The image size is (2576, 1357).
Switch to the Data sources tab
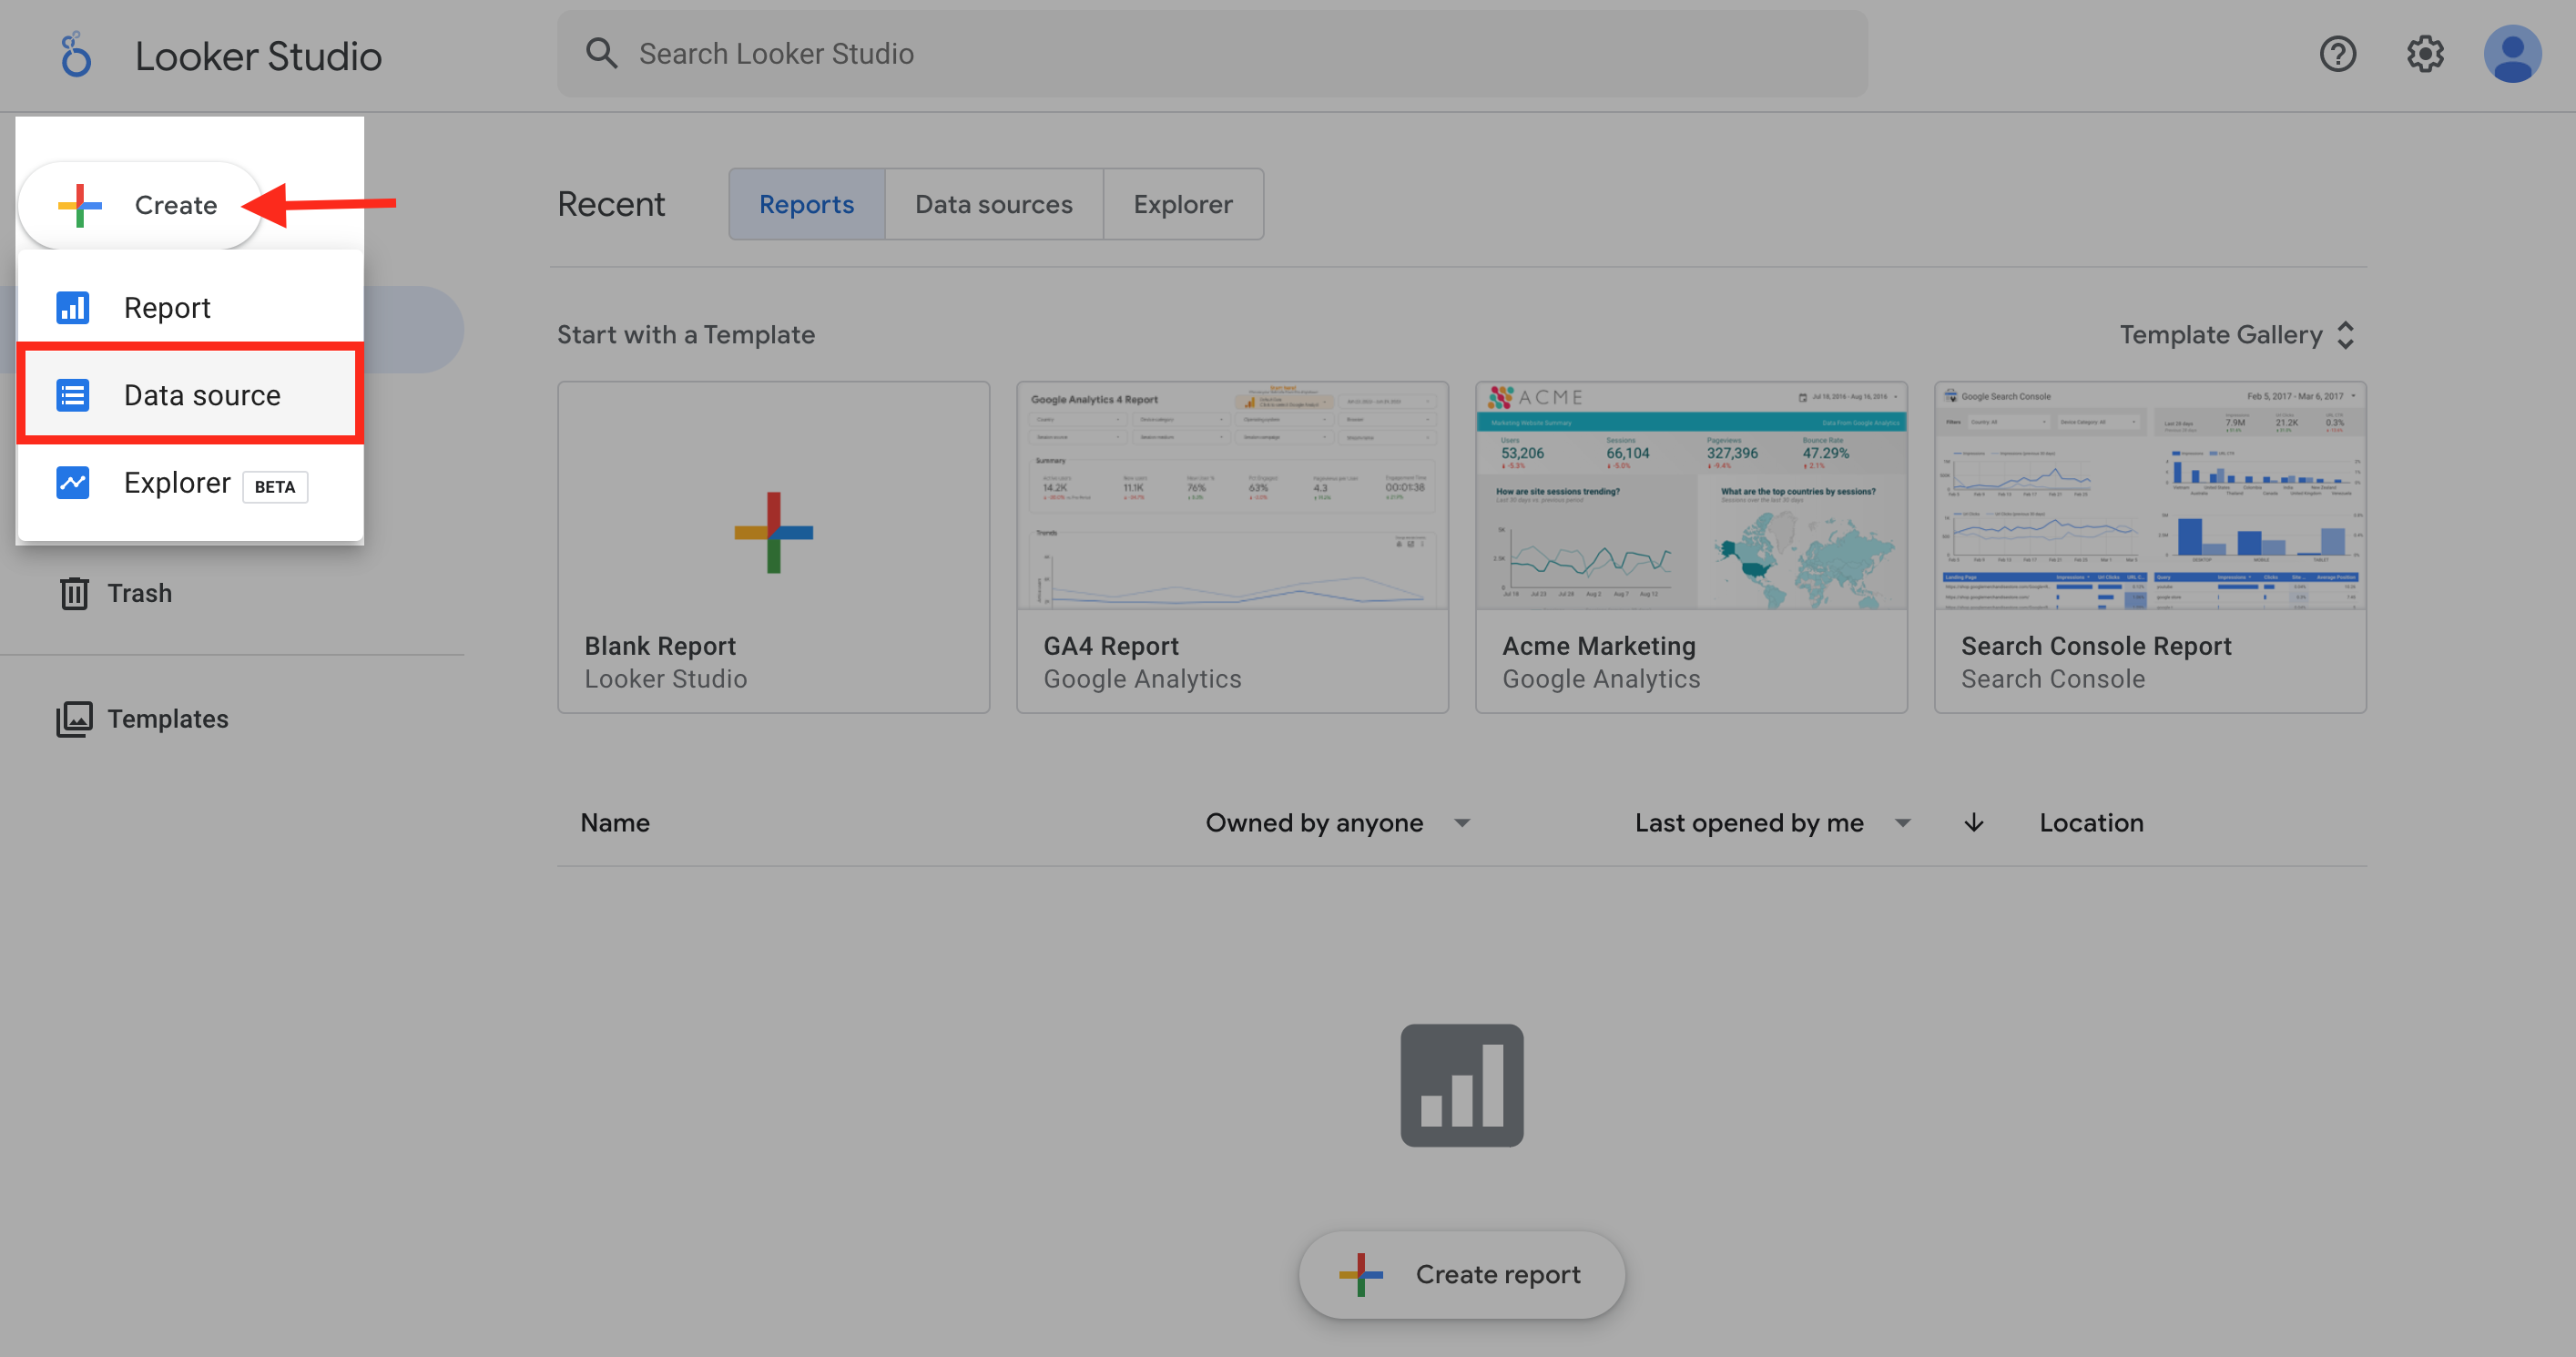(x=993, y=203)
